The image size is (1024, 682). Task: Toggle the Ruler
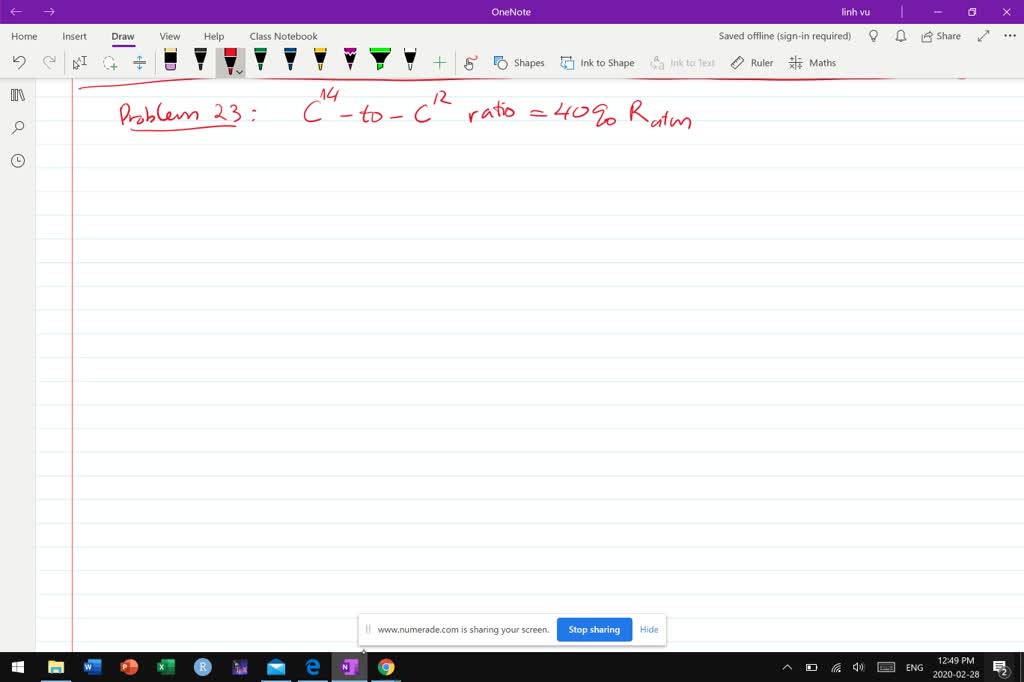click(752, 63)
